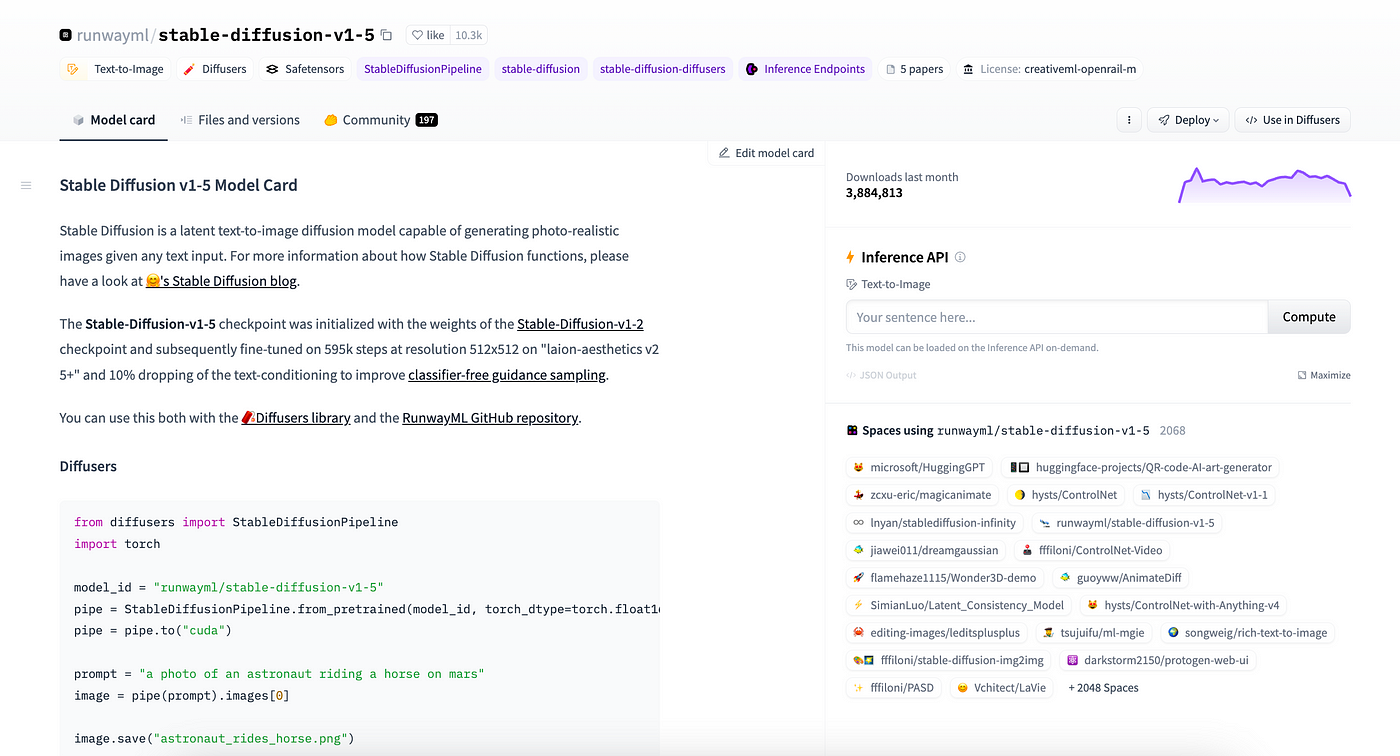Open the table of contents hamburger icon
This screenshot has width=1400, height=756.
(x=26, y=185)
